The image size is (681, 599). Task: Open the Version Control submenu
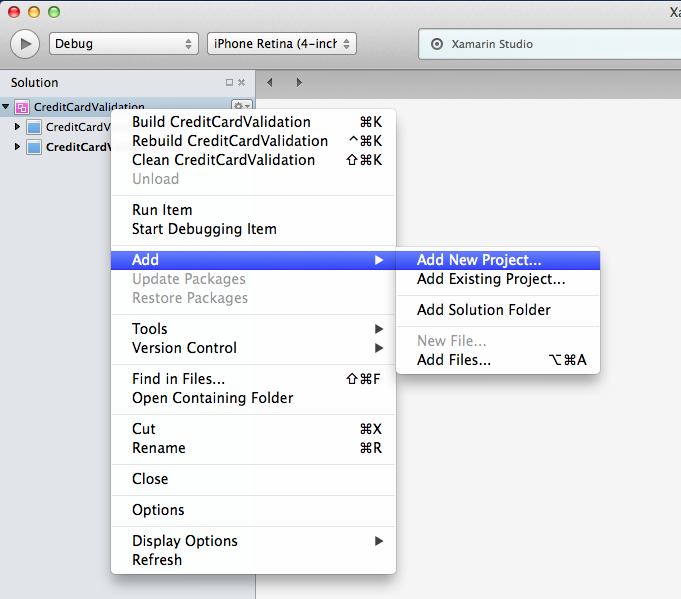click(184, 348)
